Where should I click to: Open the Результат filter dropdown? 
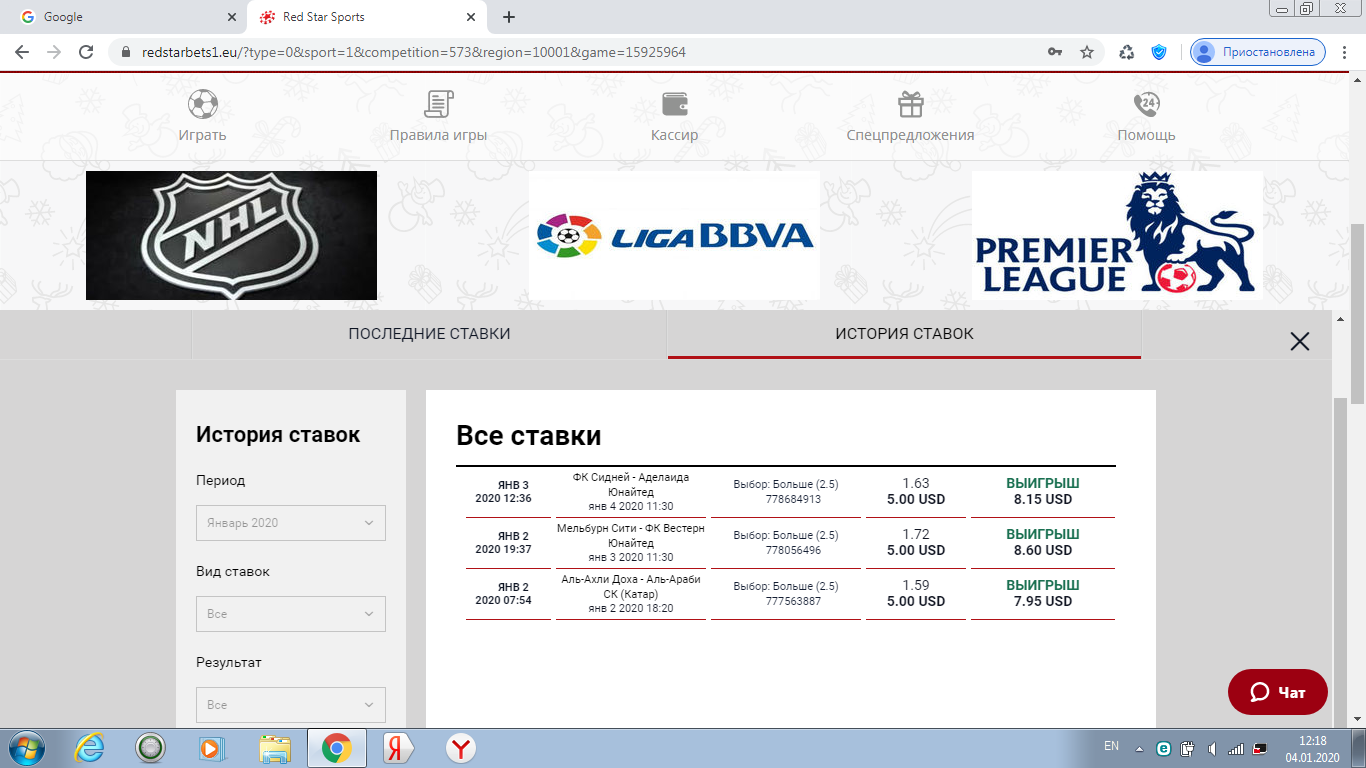pyautogui.click(x=290, y=705)
